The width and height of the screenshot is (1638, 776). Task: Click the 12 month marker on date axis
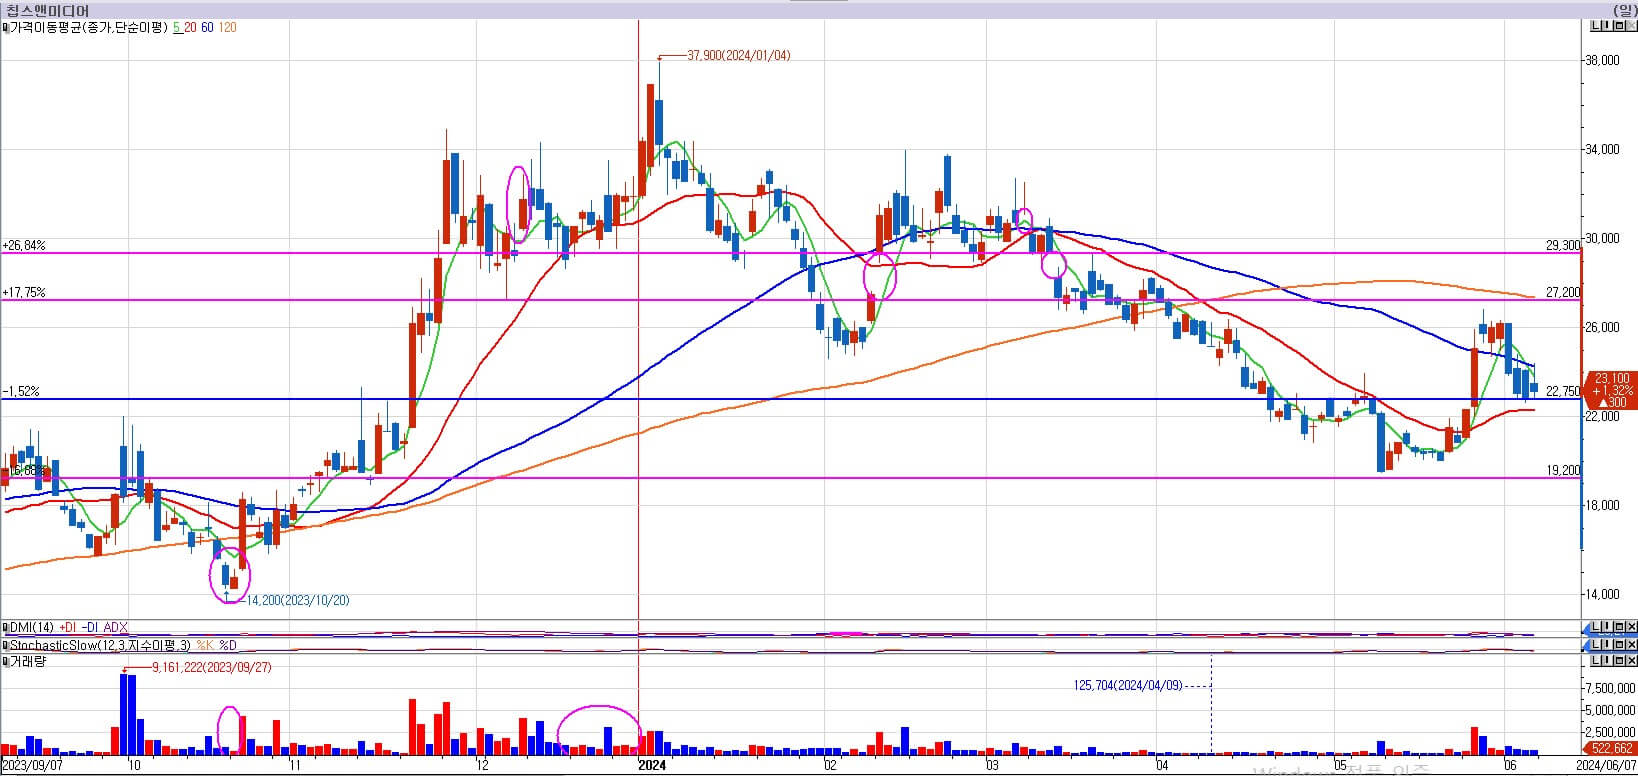(x=483, y=766)
